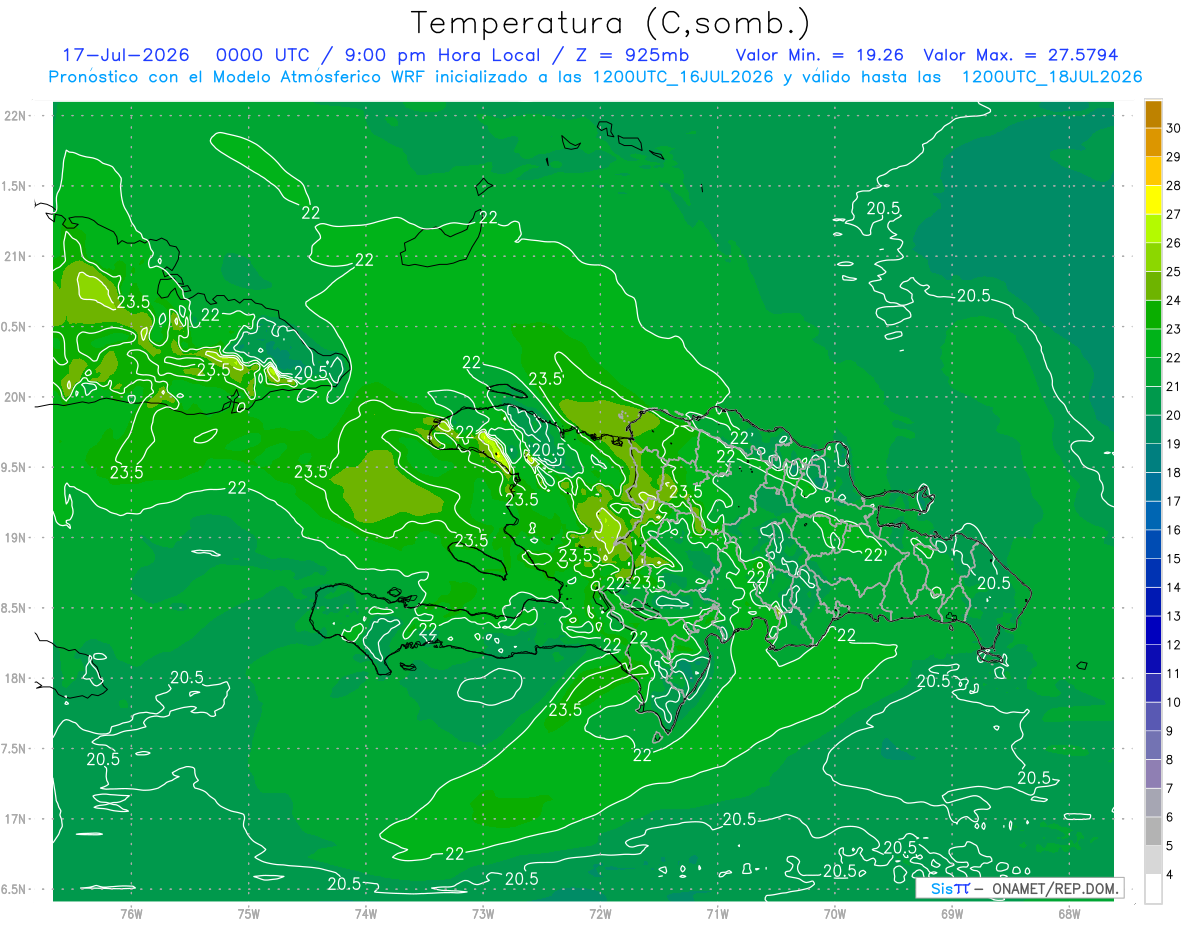Select the "Z = 925mb" pressure level text

pos(634,55)
